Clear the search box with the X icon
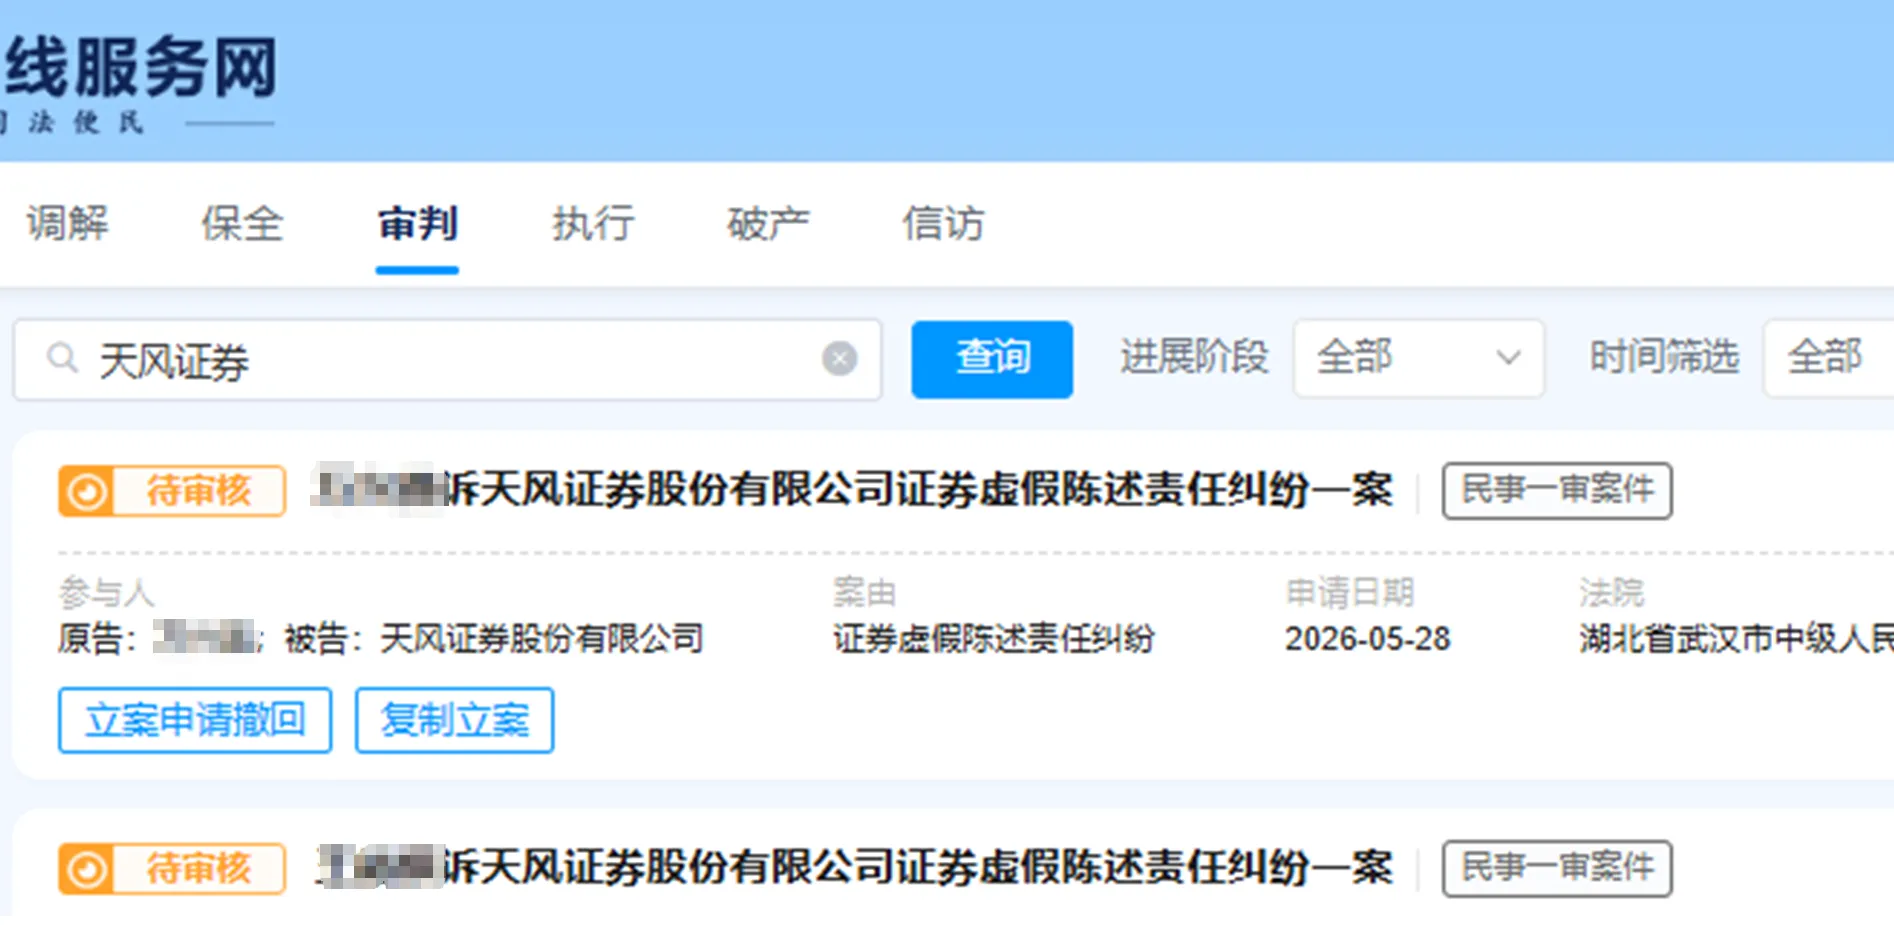Image resolution: width=1894 pixels, height=925 pixels. point(839,358)
